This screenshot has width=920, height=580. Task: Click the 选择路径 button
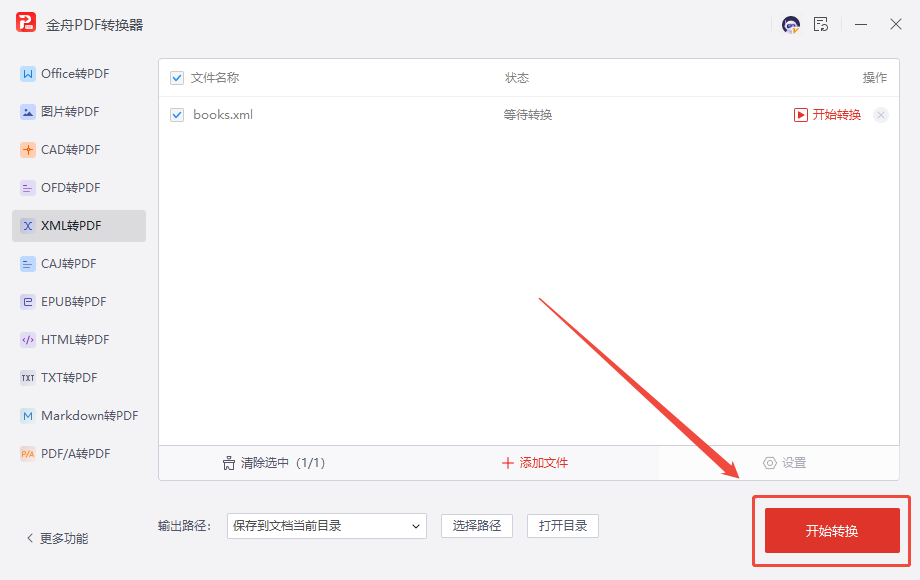pyautogui.click(x=477, y=526)
